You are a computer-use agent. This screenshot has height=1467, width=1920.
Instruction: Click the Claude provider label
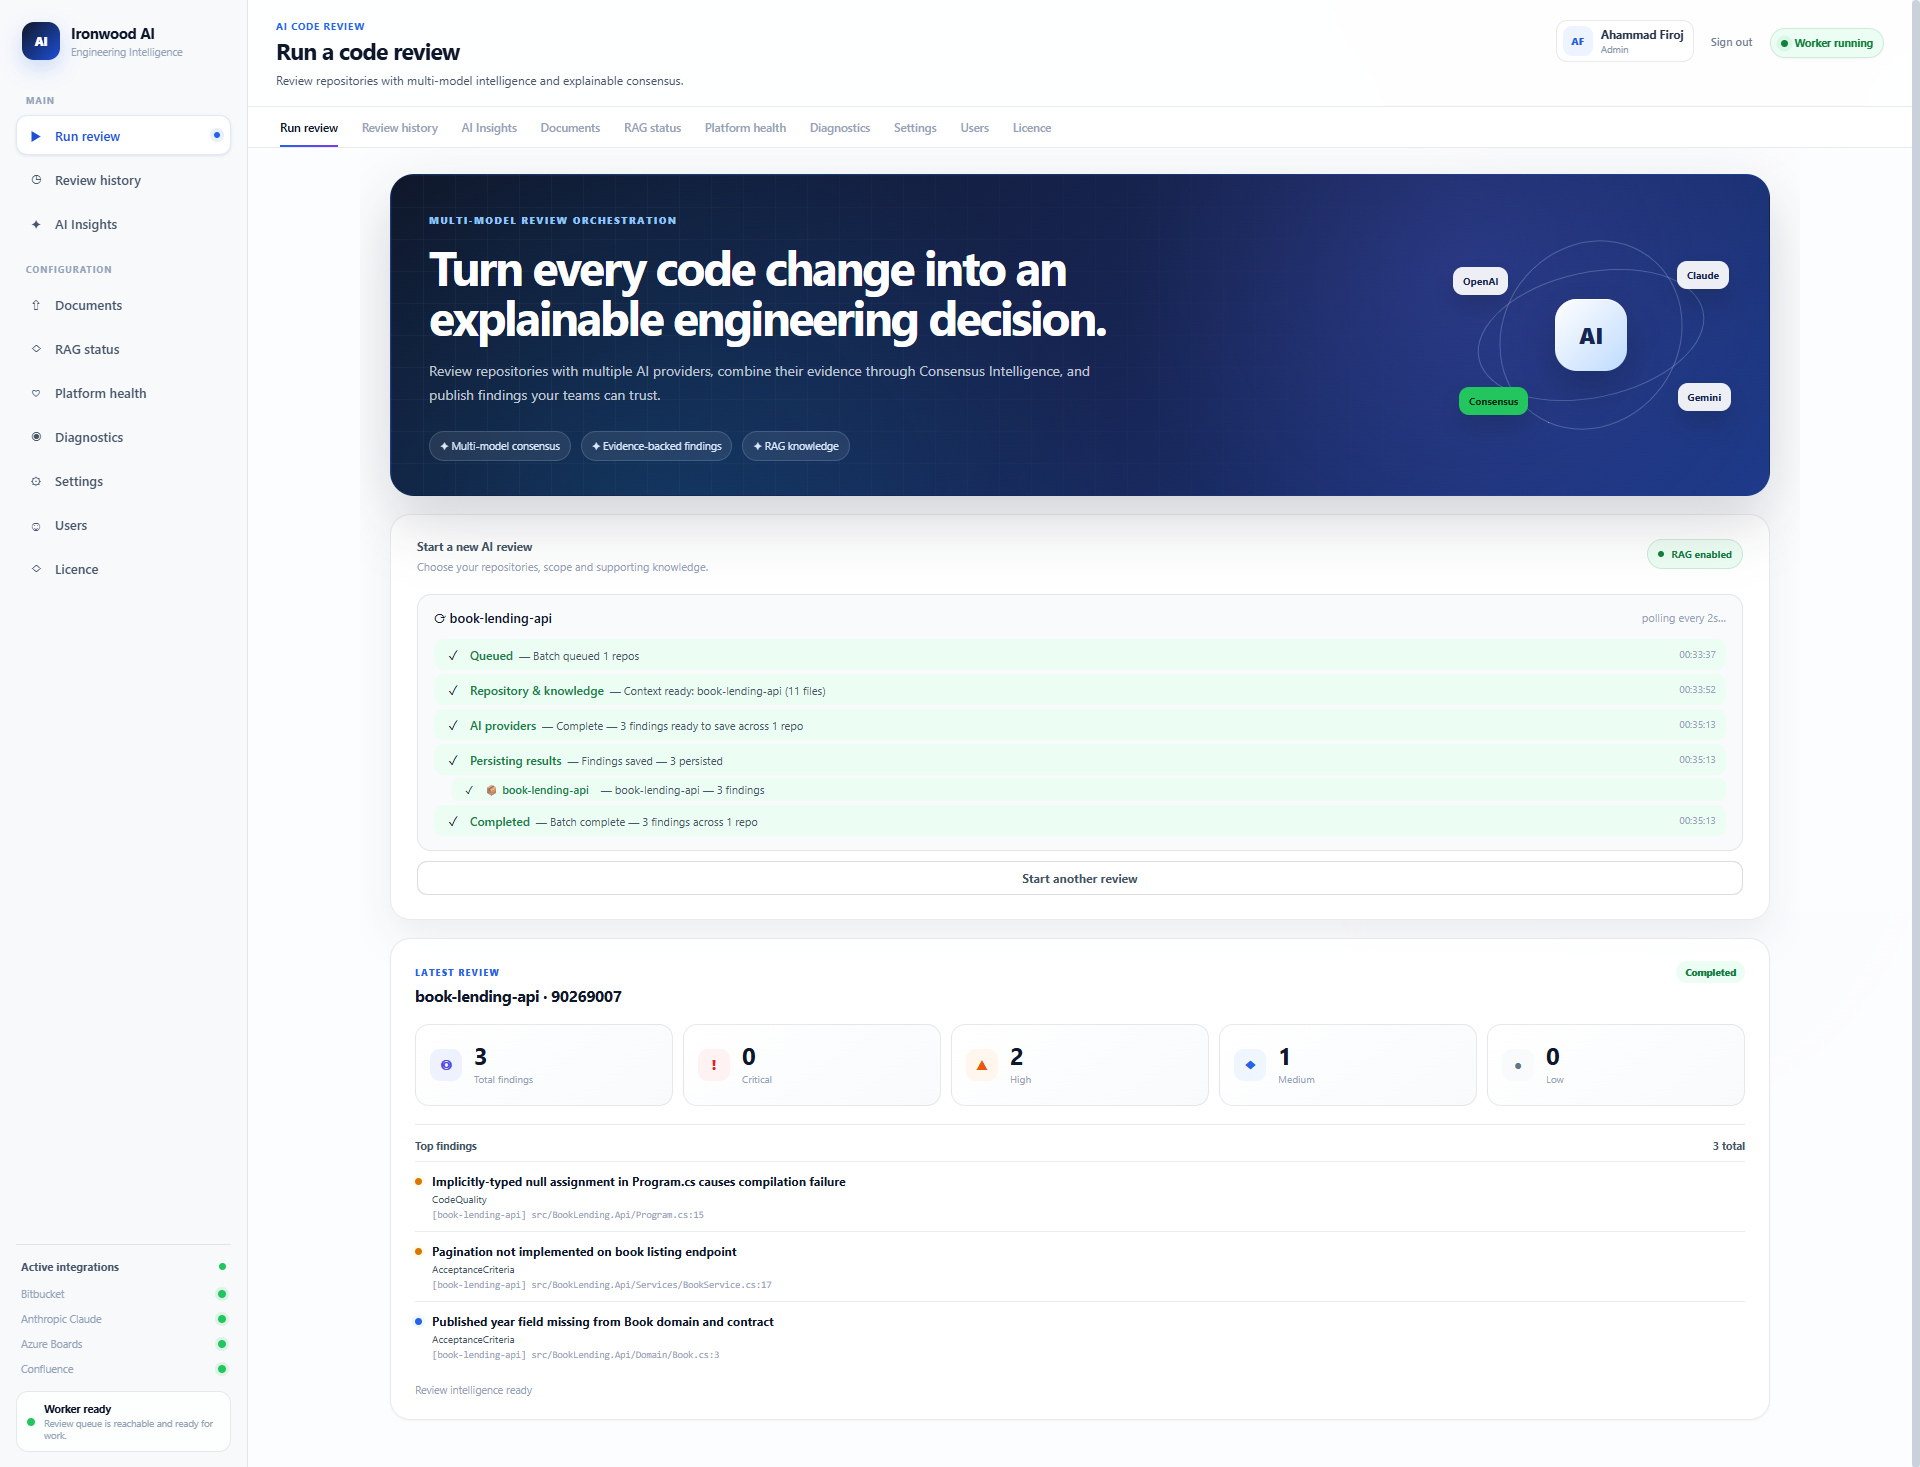pyautogui.click(x=1703, y=275)
